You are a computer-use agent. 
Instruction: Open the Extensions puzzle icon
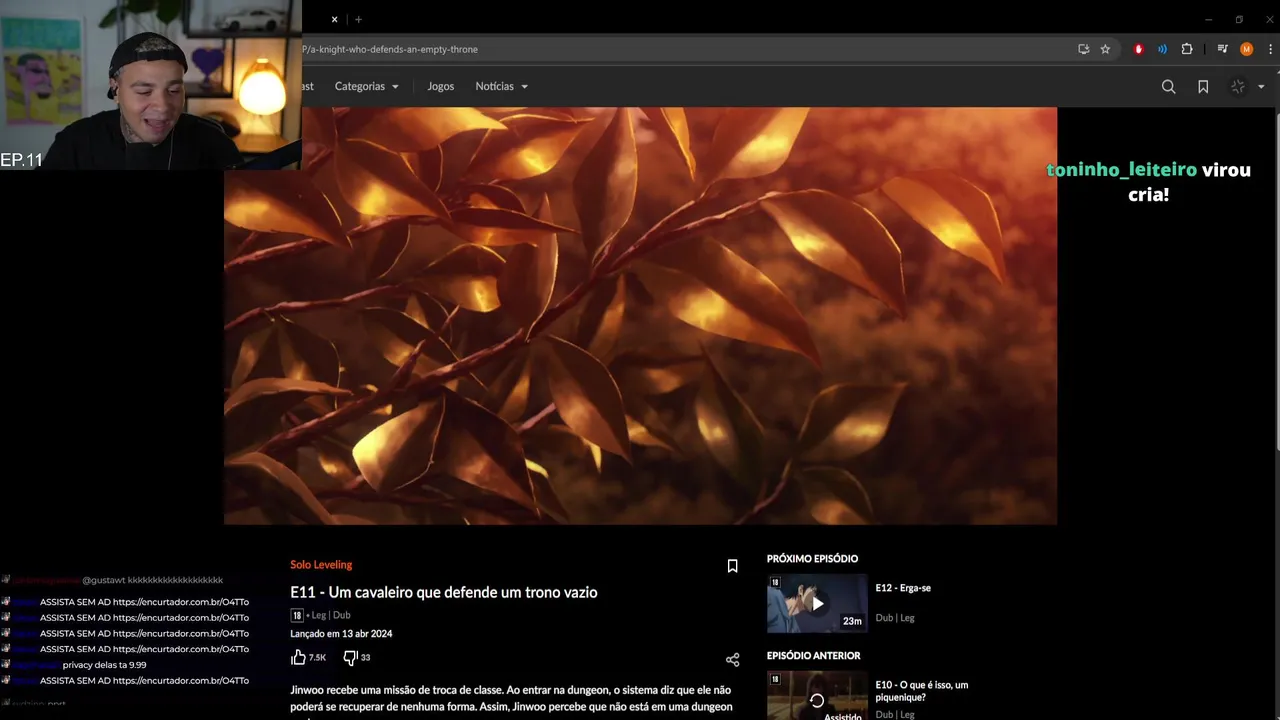point(1187,49)
